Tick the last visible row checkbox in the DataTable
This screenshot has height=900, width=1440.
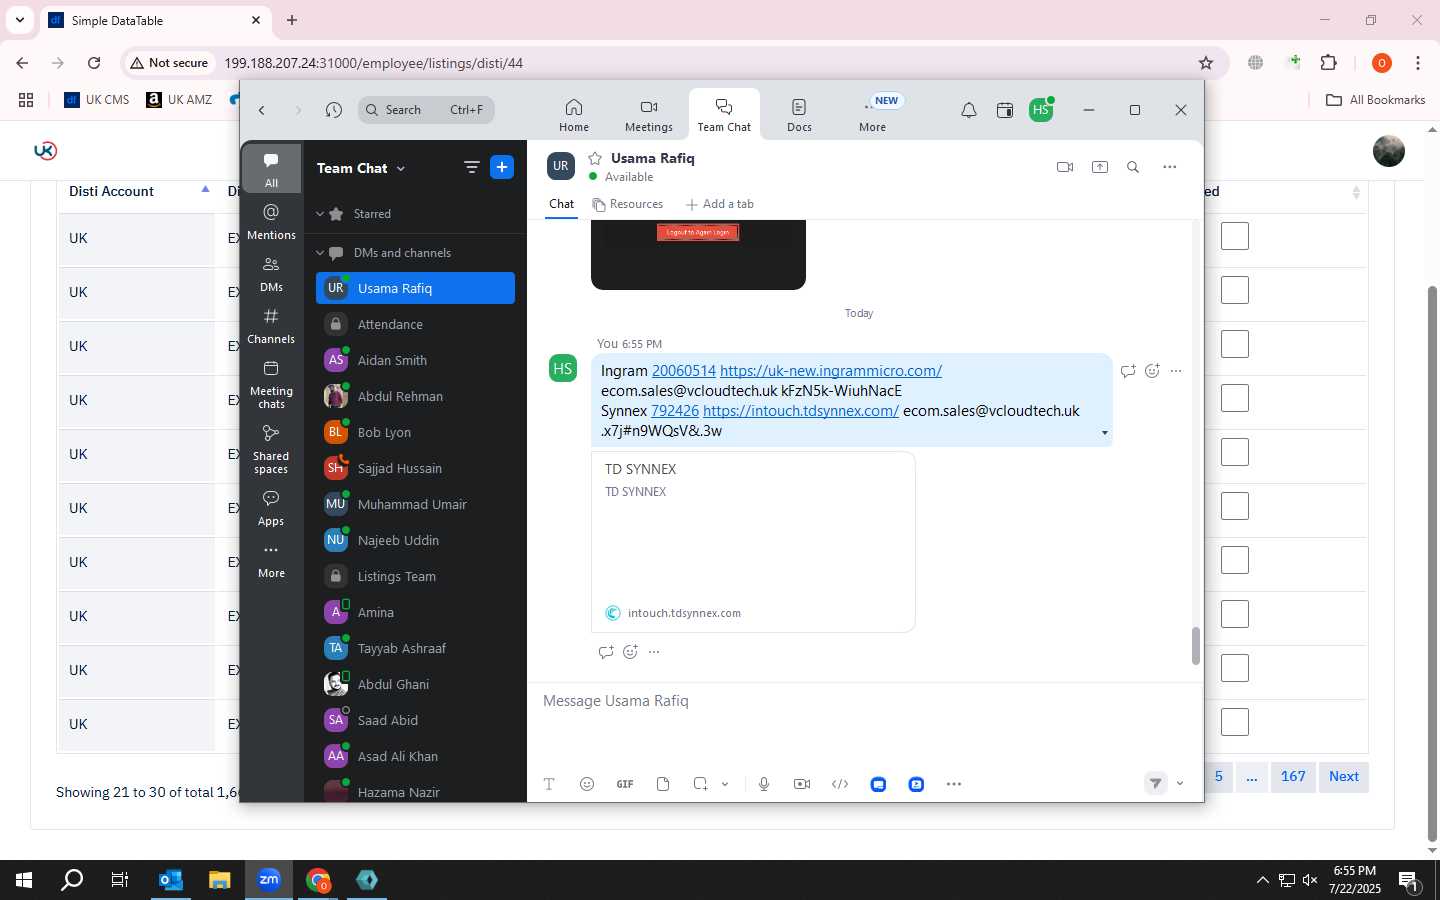pos(1235,723)
